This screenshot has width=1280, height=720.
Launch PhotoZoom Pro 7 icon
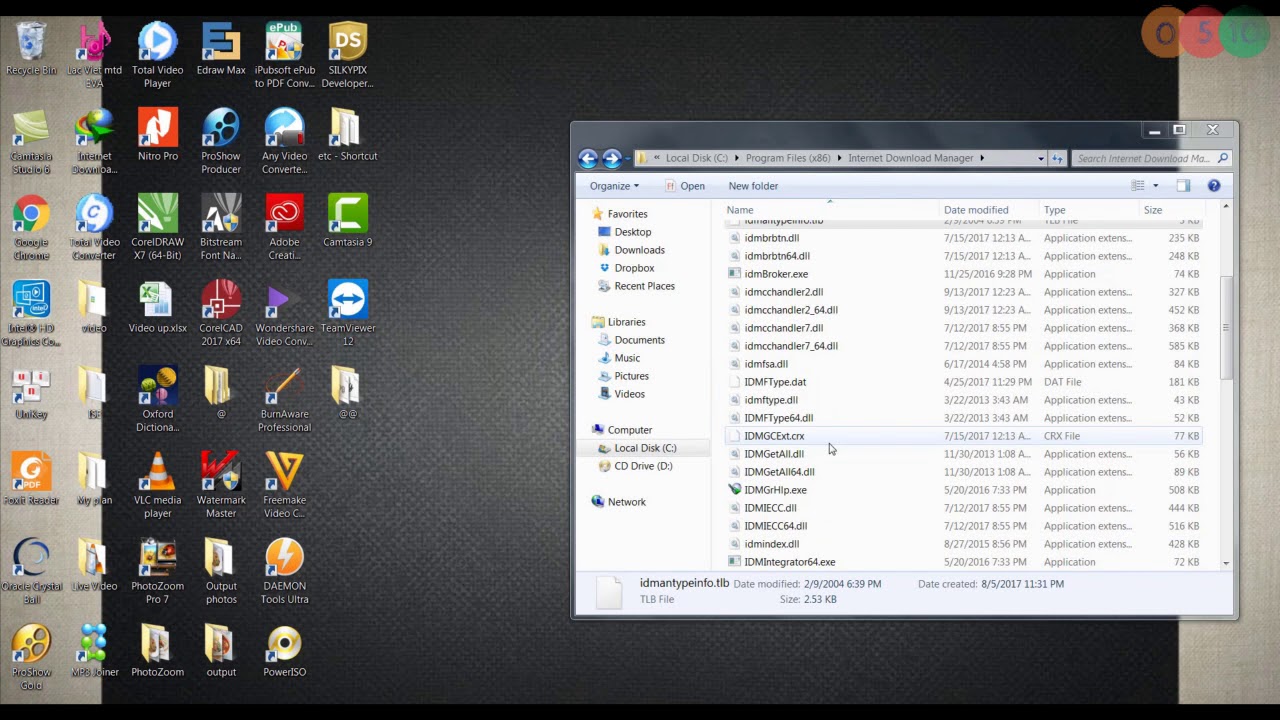[x=157, y=571]
